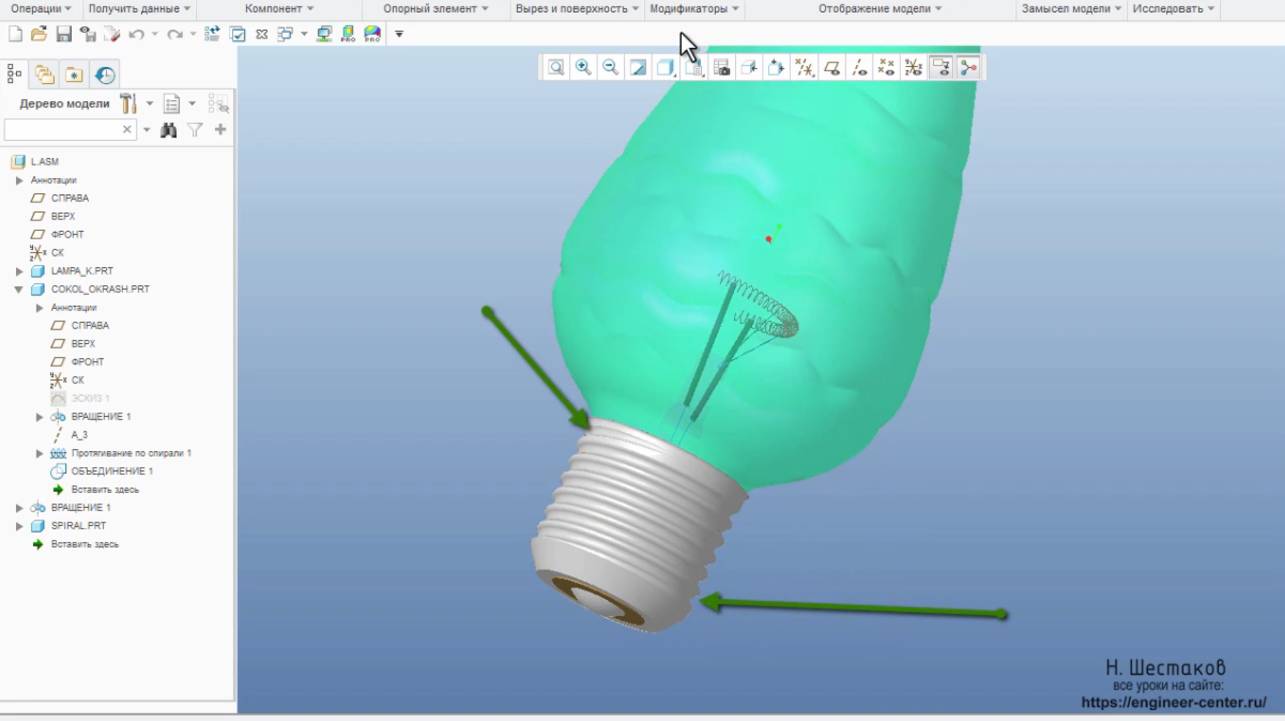Open the View Manager camera icon

point(721,68)
